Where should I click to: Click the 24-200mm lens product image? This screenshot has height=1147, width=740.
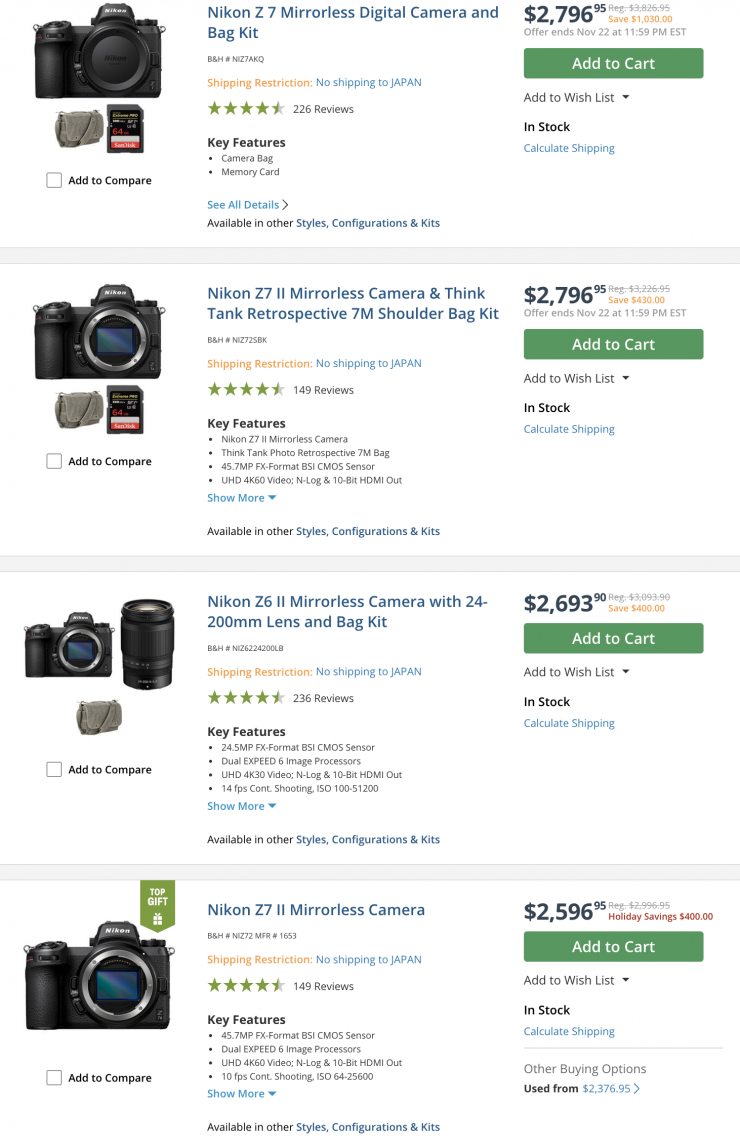coord(148,643)
